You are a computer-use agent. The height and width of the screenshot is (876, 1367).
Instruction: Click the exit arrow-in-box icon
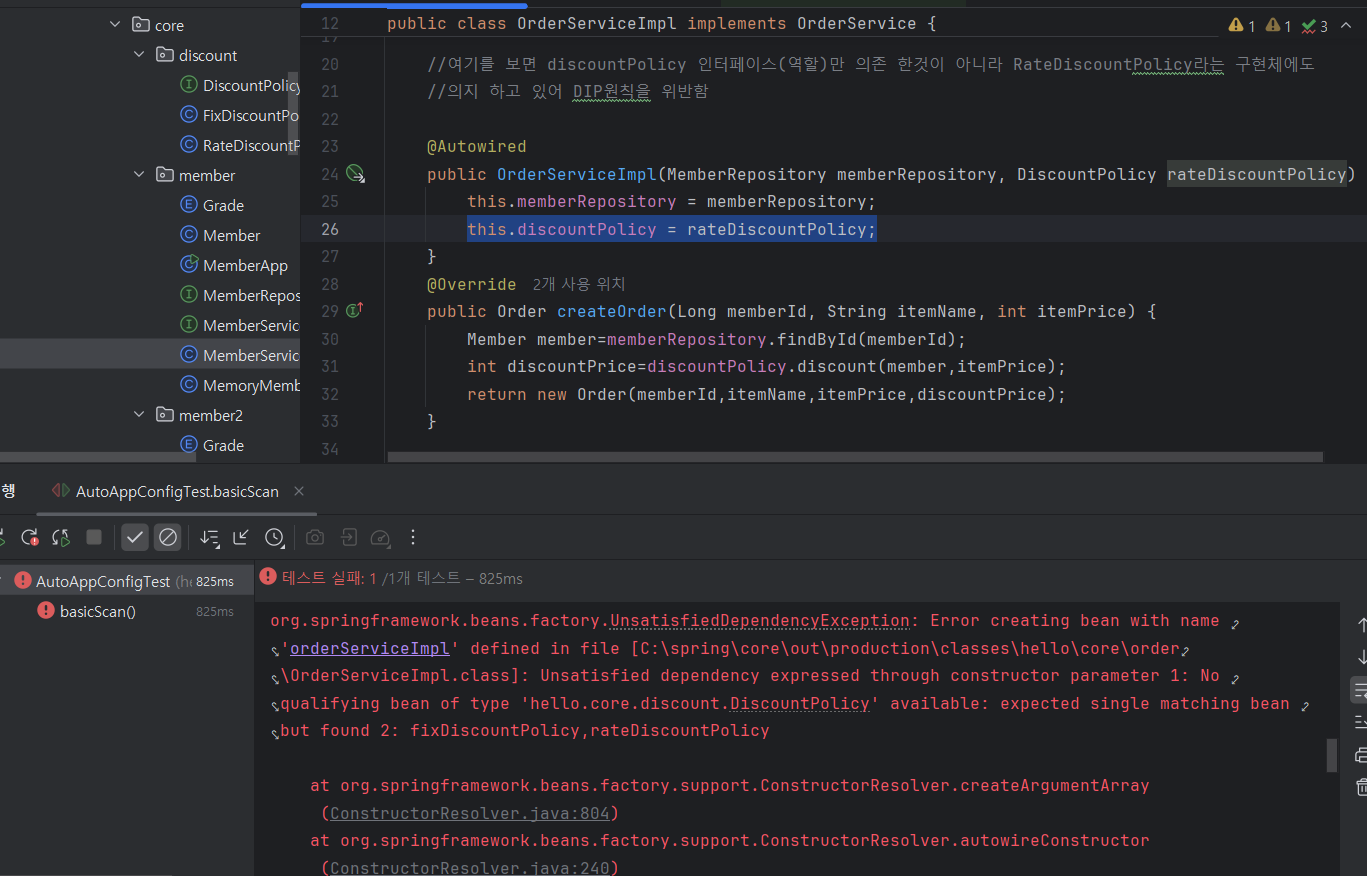point(348,537)
